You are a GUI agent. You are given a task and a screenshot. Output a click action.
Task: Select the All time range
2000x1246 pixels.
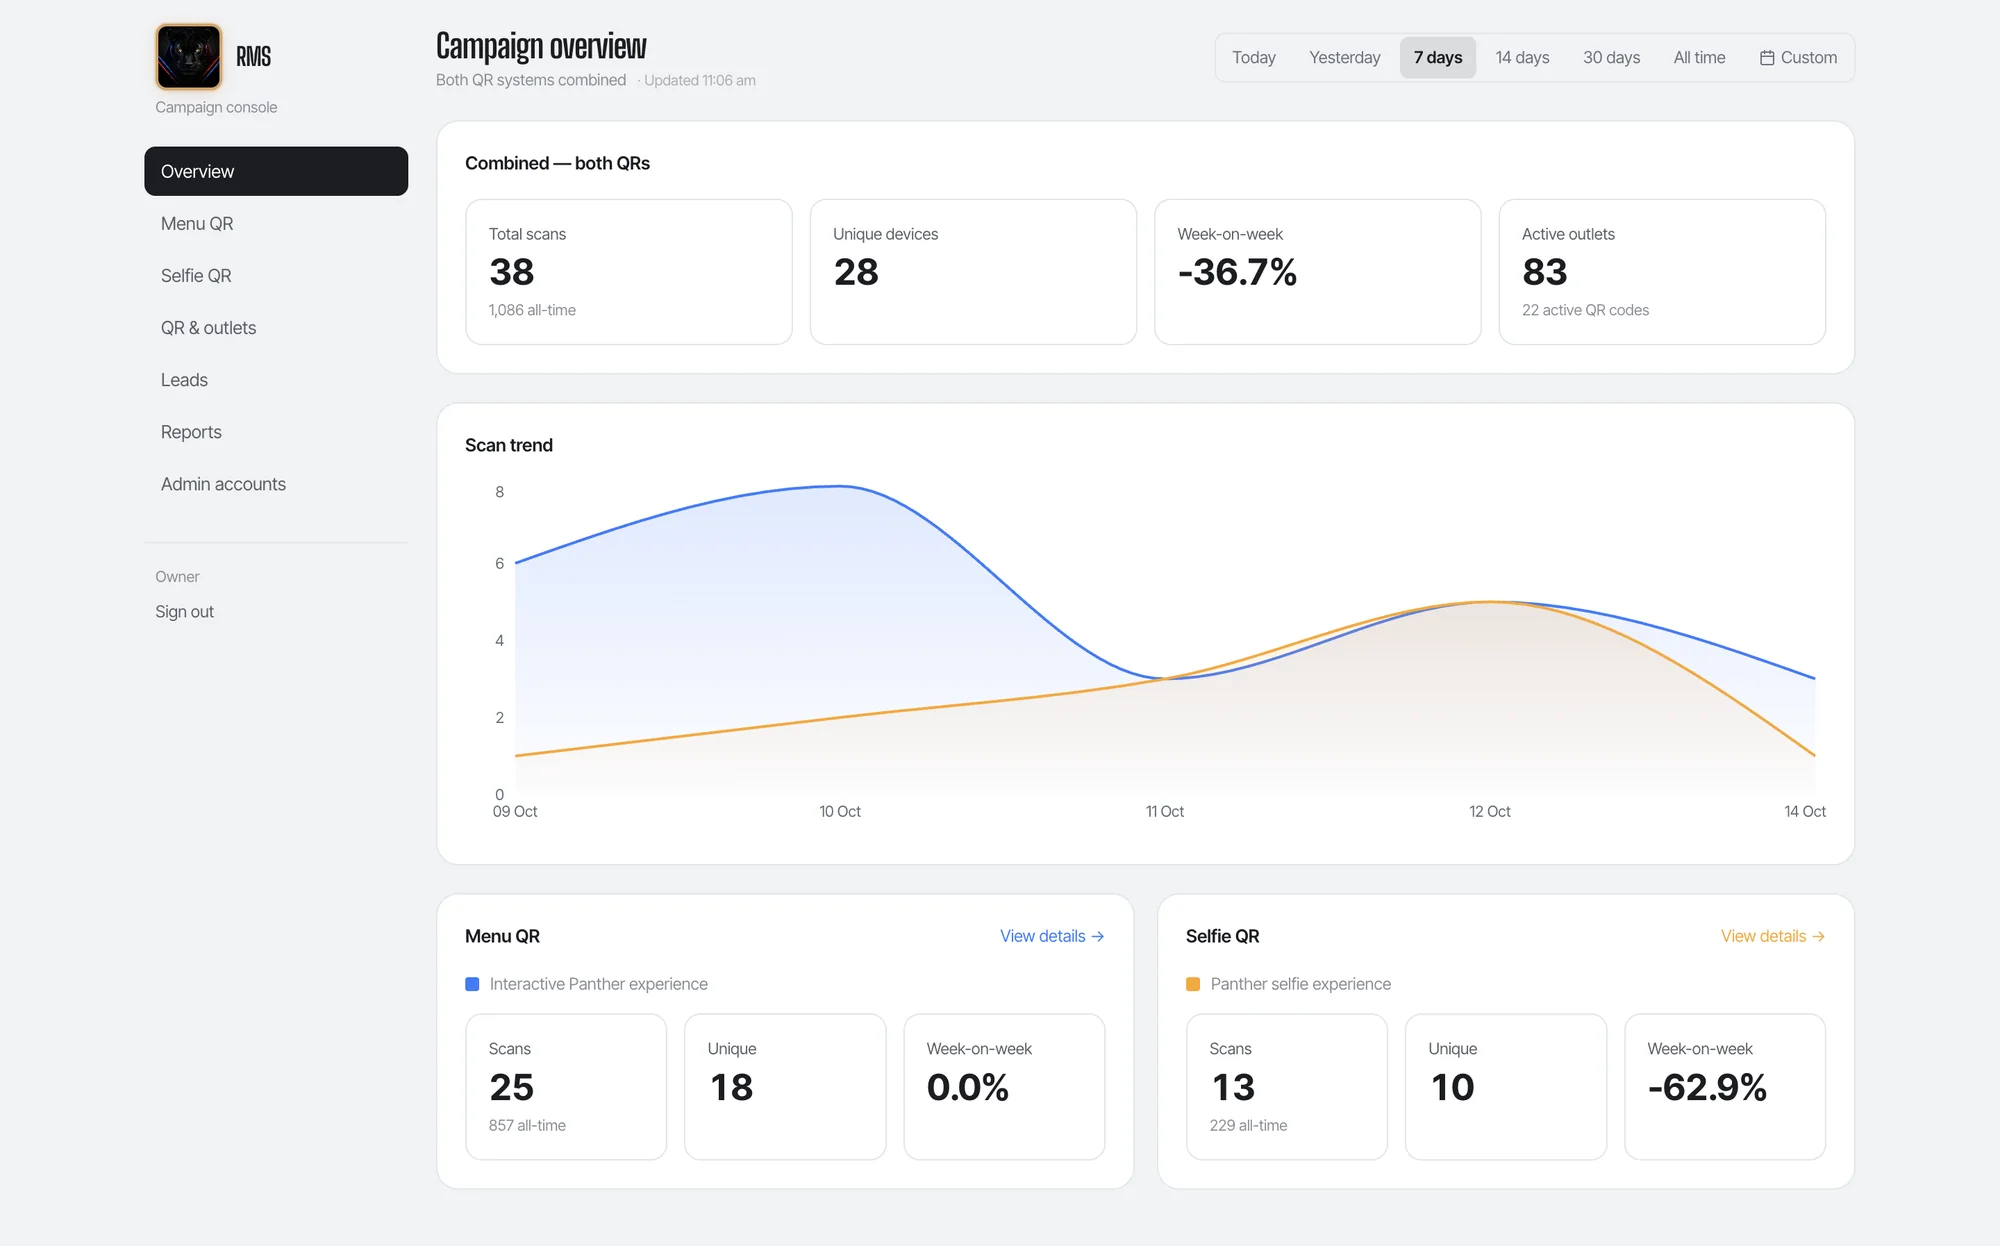click(x=1699, y=57)
